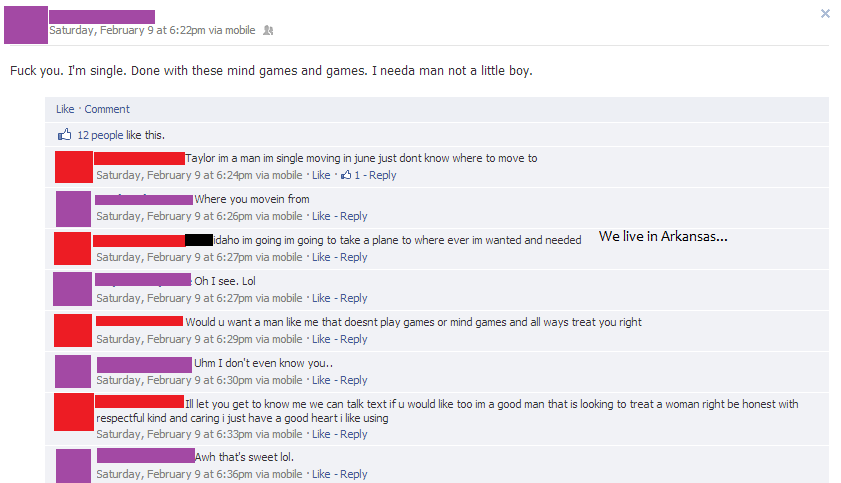841x483 pixels.
Task: Reply to the 6:24pm comment about moving in june
Action: [x=382, y=175]
